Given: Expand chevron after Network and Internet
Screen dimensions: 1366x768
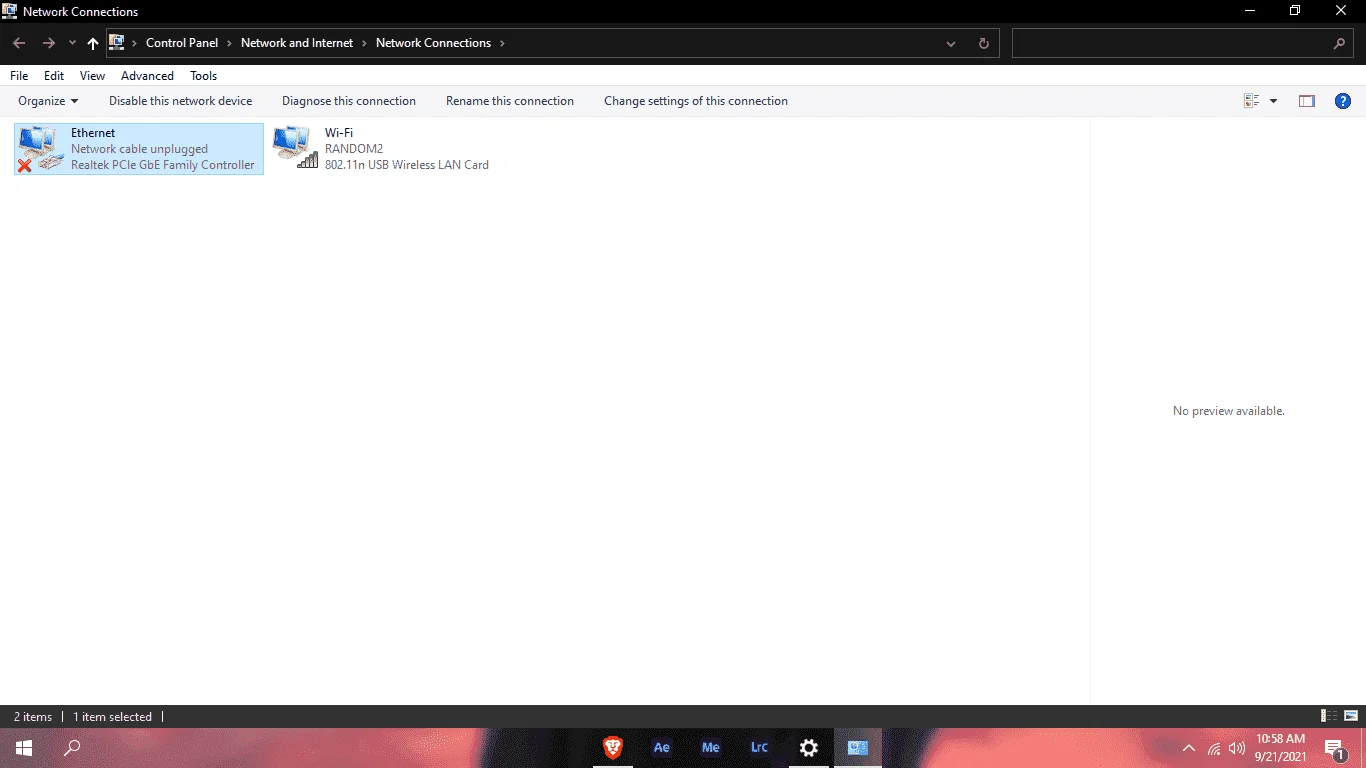Looking at the screenshot, I should coord(365,43).
